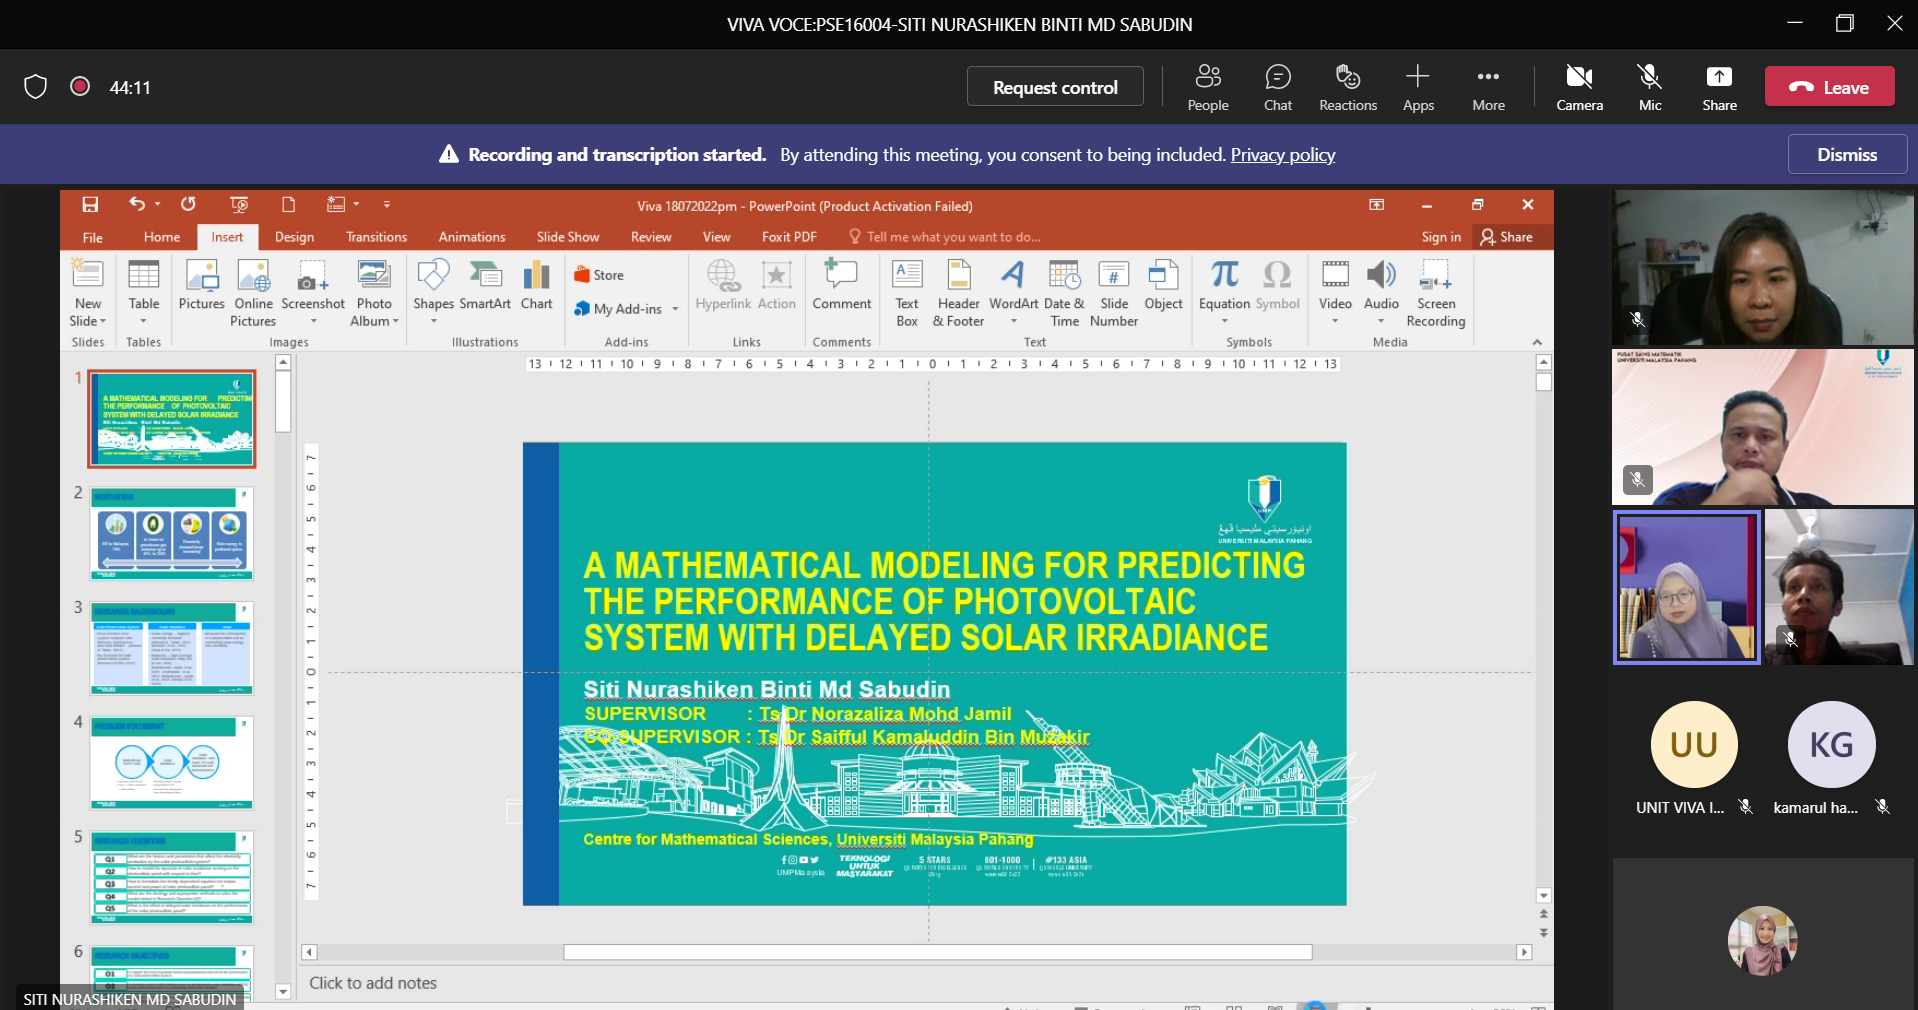Switch to the Transitions tab
The height and width of the screenshot is (1010, 1918).
pyautogui.click(x=376, y=237)
